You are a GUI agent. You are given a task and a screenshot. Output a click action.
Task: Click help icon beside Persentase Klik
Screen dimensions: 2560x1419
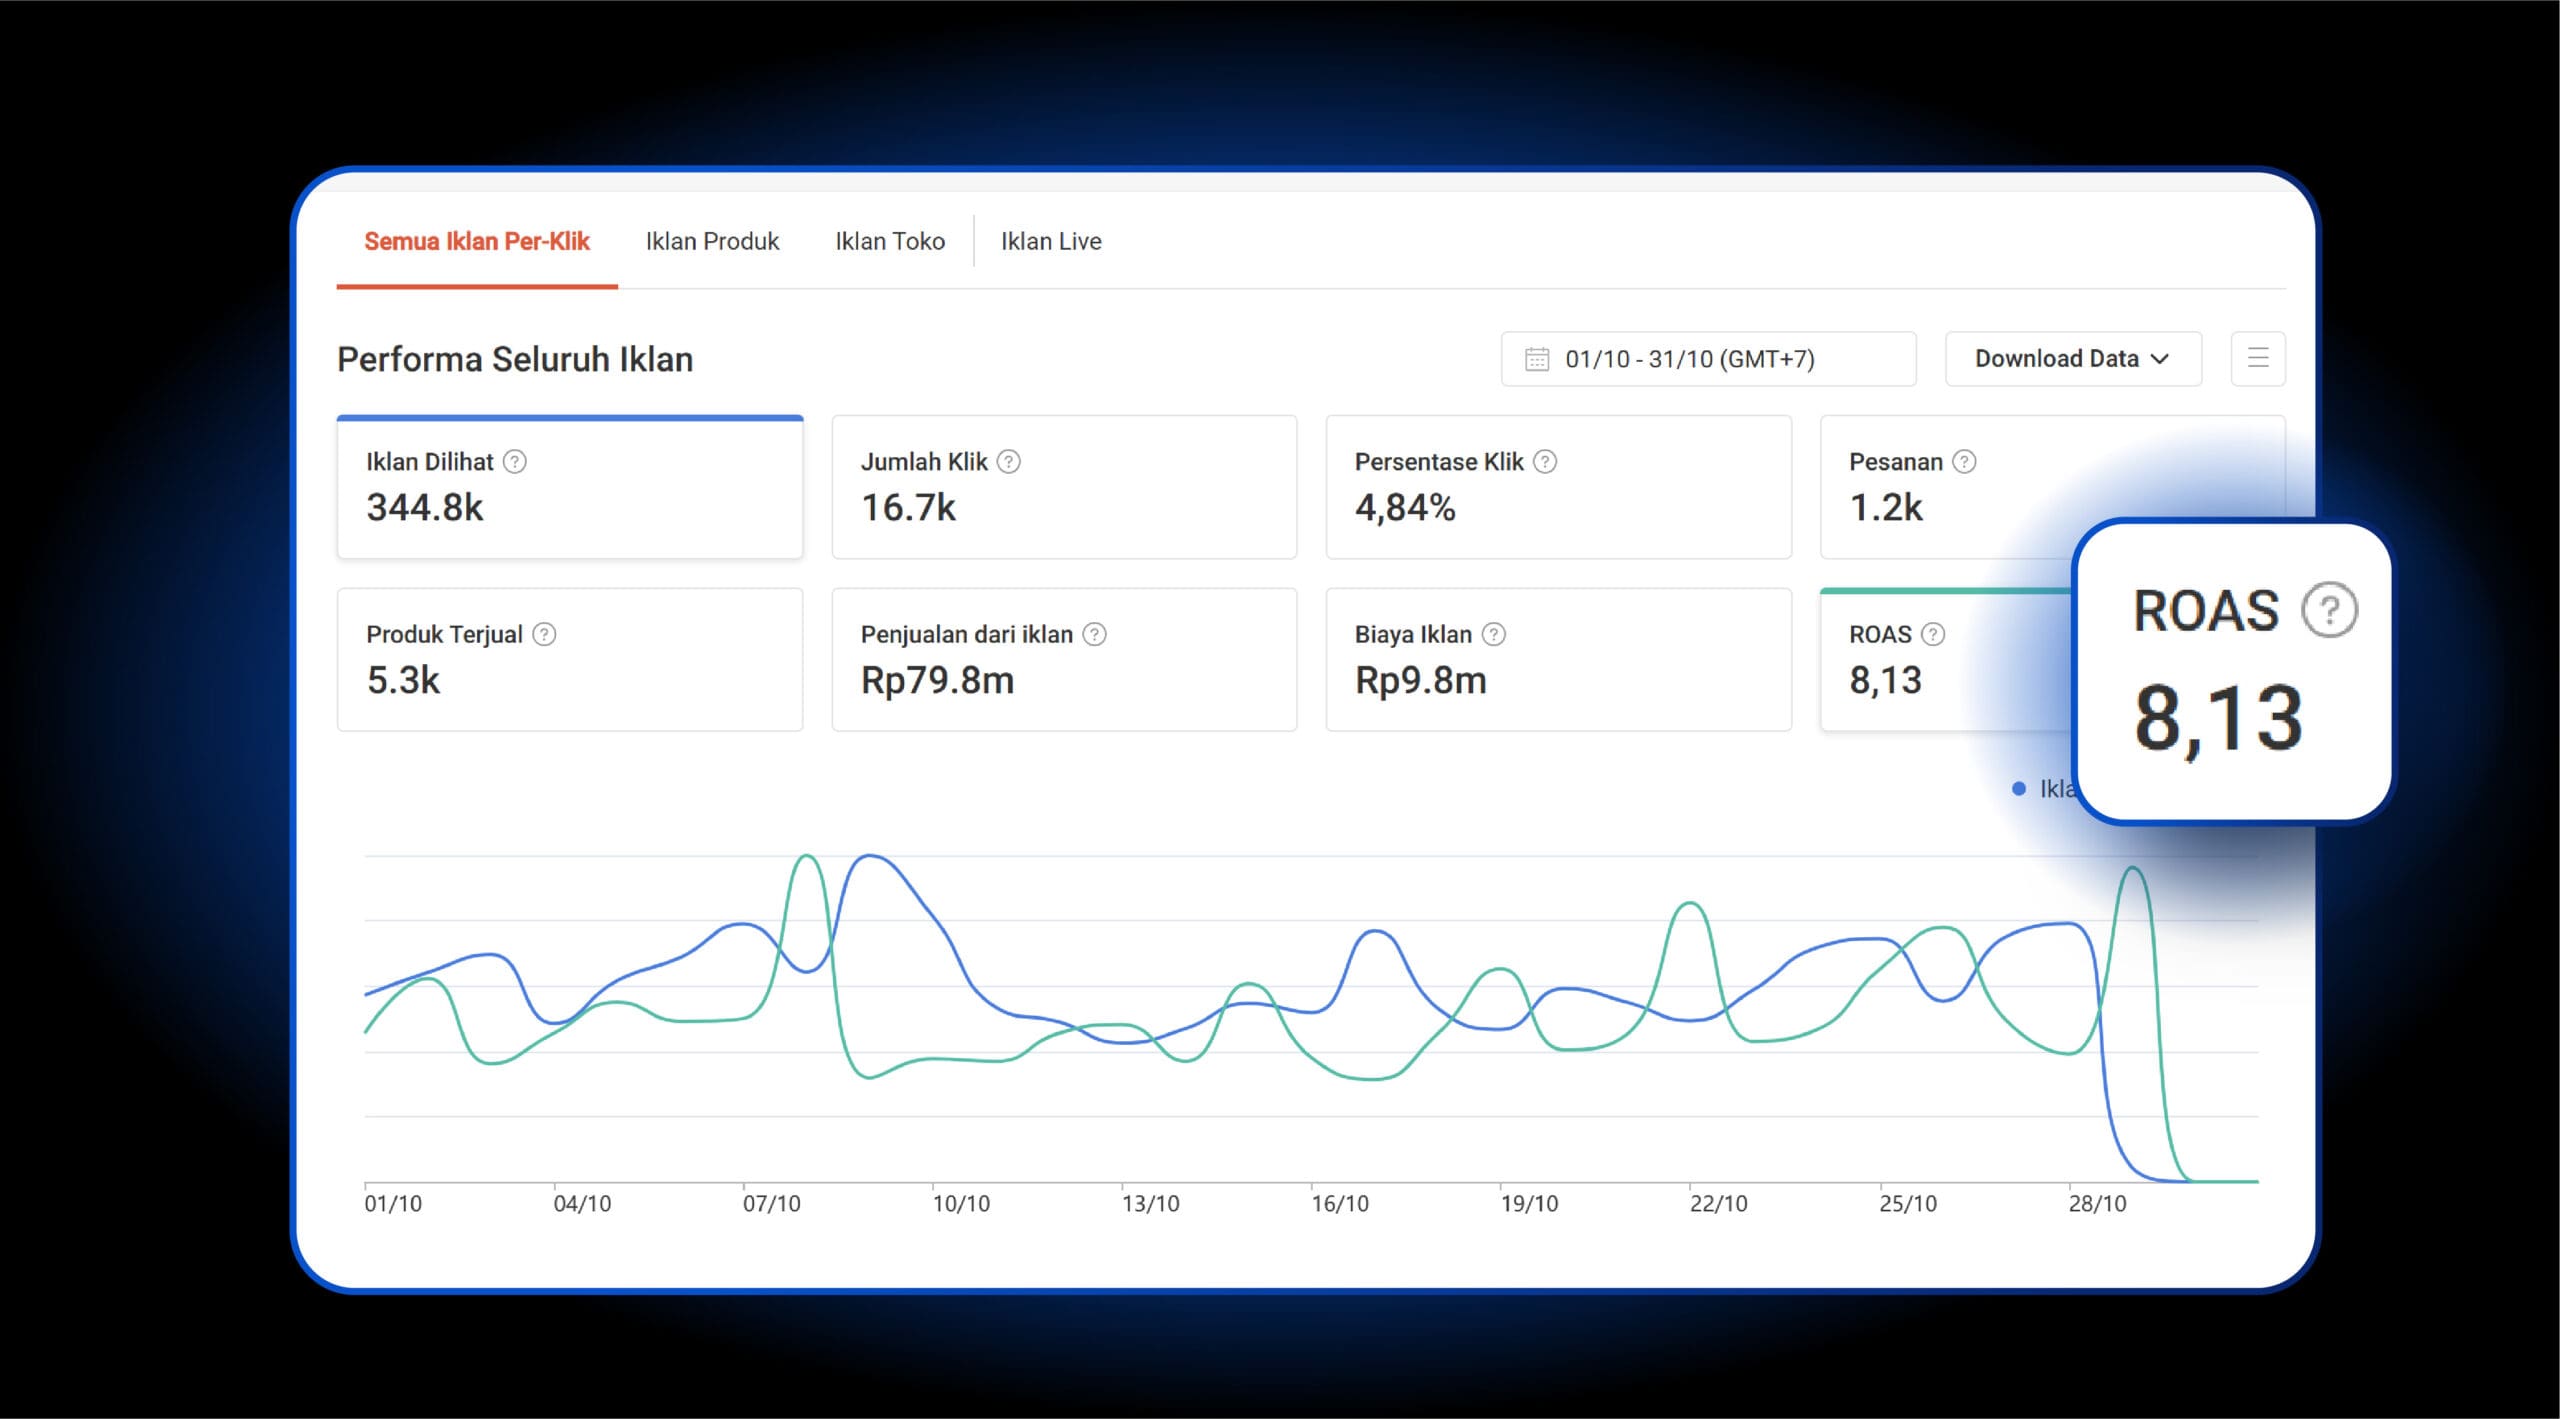1545,462
